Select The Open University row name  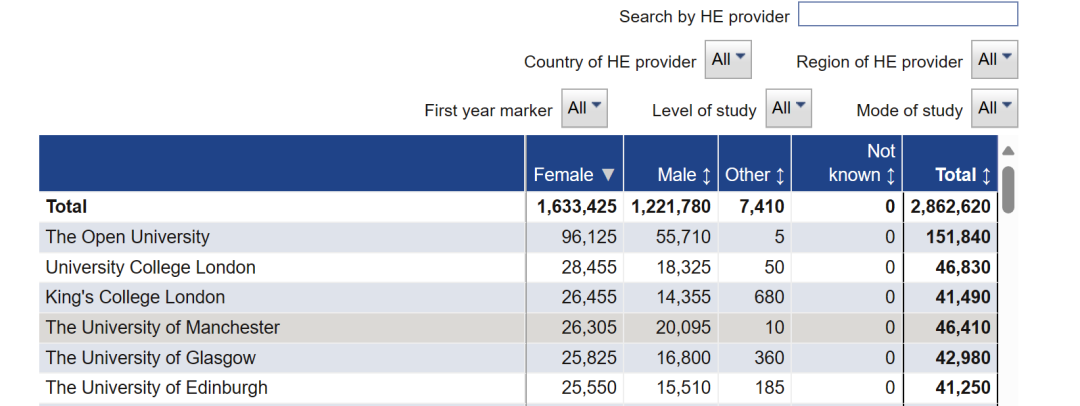[x=127, y=237]
